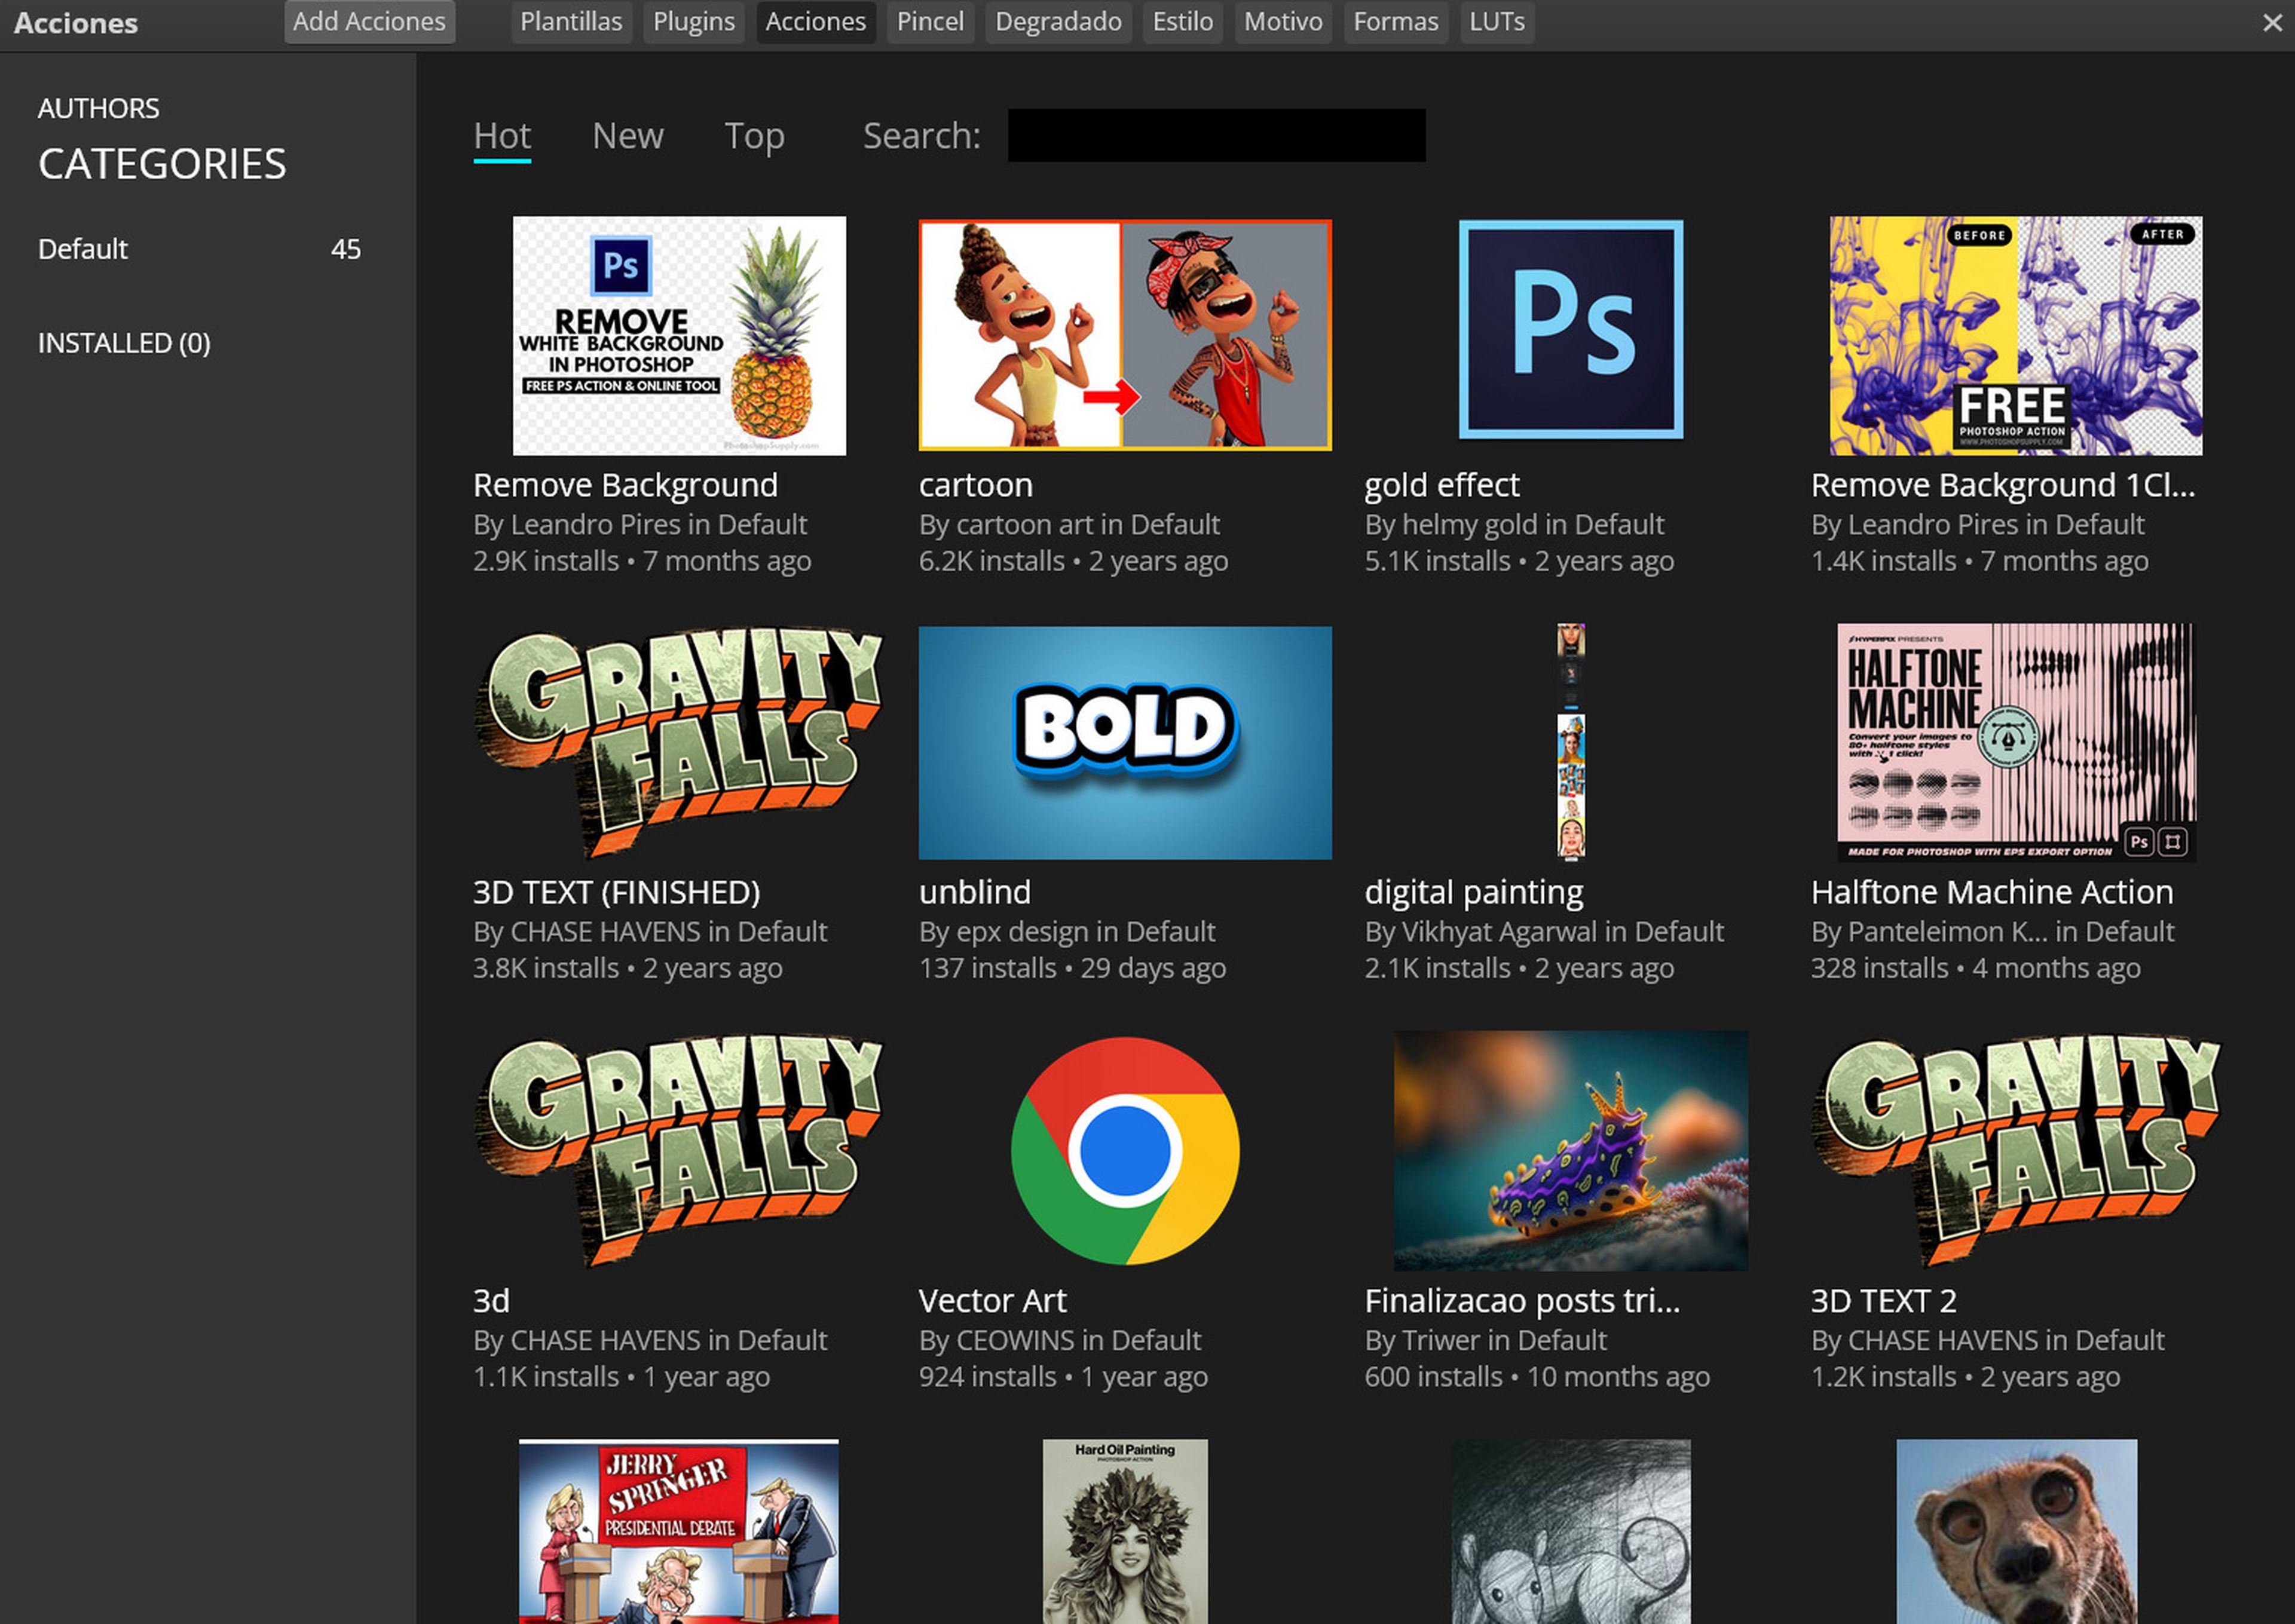Switch sidebar to AUTHORS view
The image size is (2295, 1624).
coord(98,108)
